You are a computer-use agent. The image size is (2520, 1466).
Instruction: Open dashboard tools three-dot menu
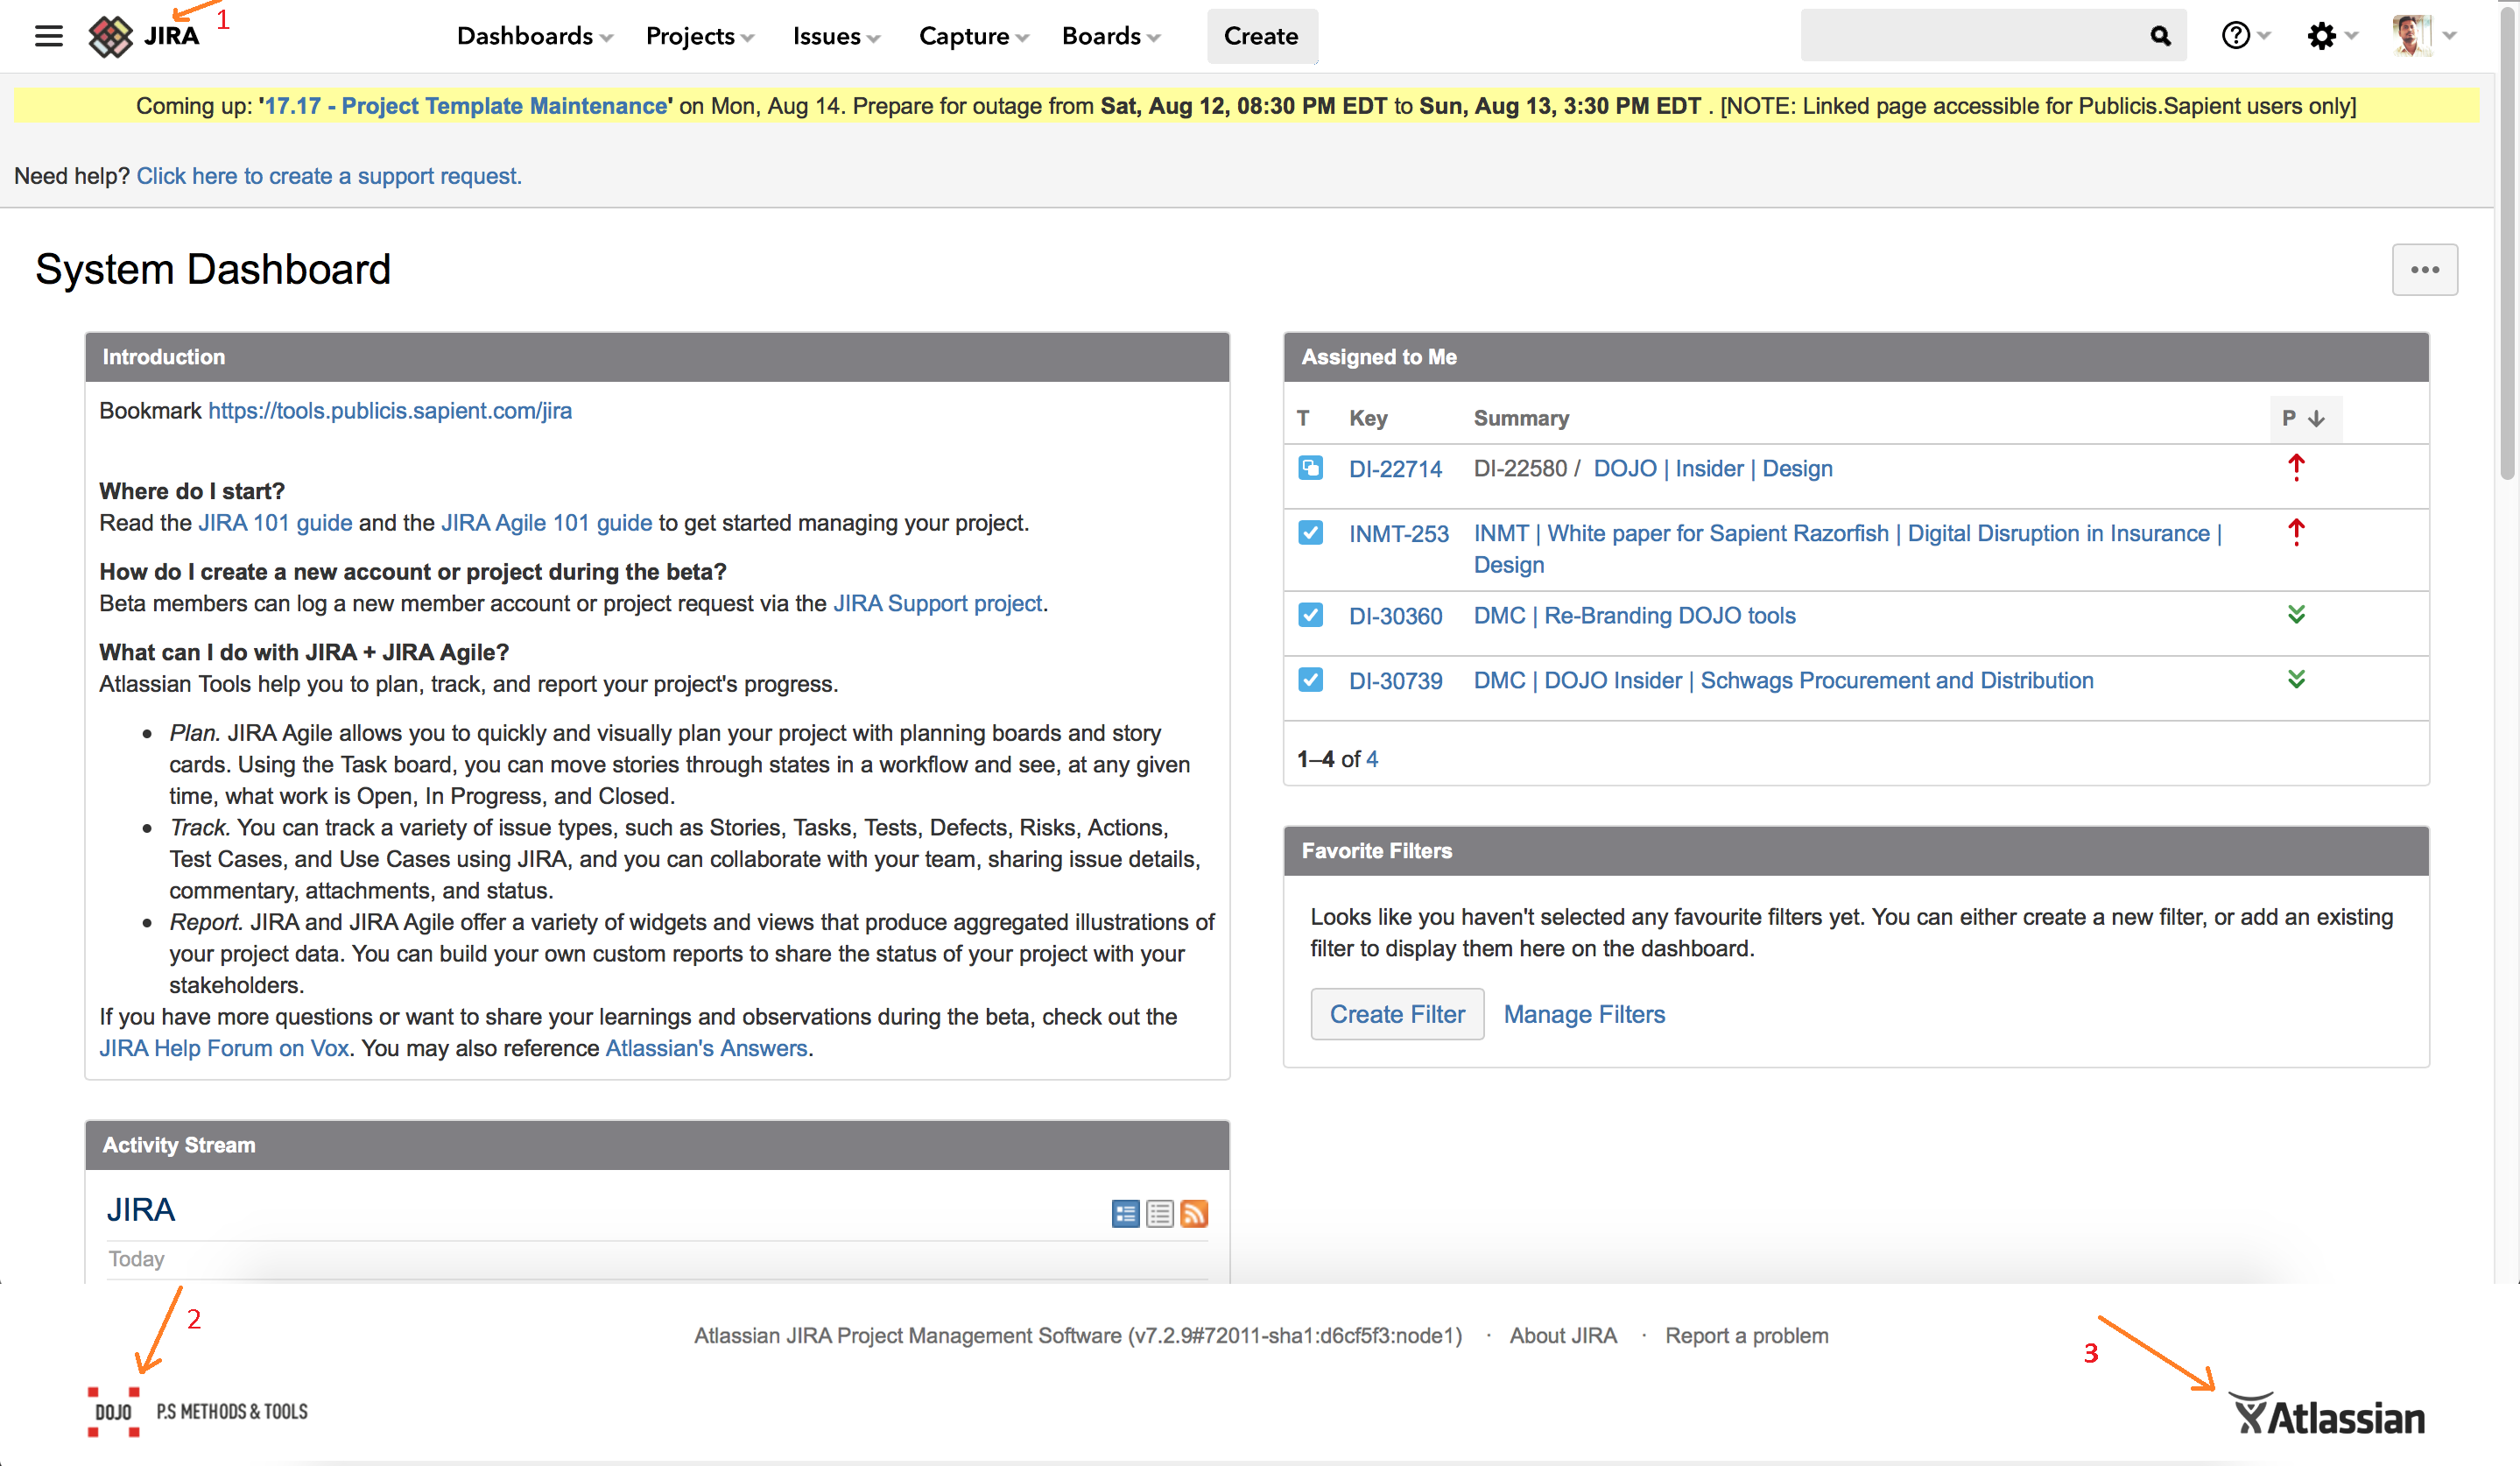pyautogui.click(x=2424, y=270)
